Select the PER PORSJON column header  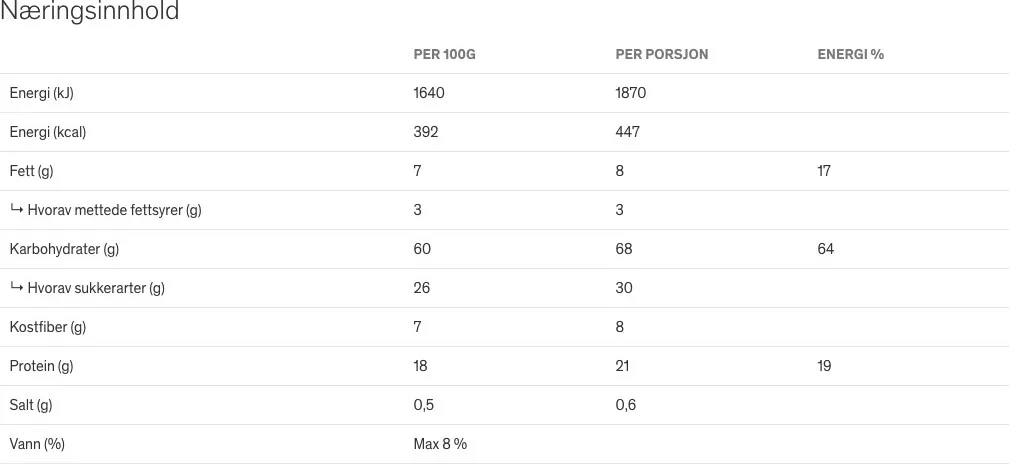point(662,54)
